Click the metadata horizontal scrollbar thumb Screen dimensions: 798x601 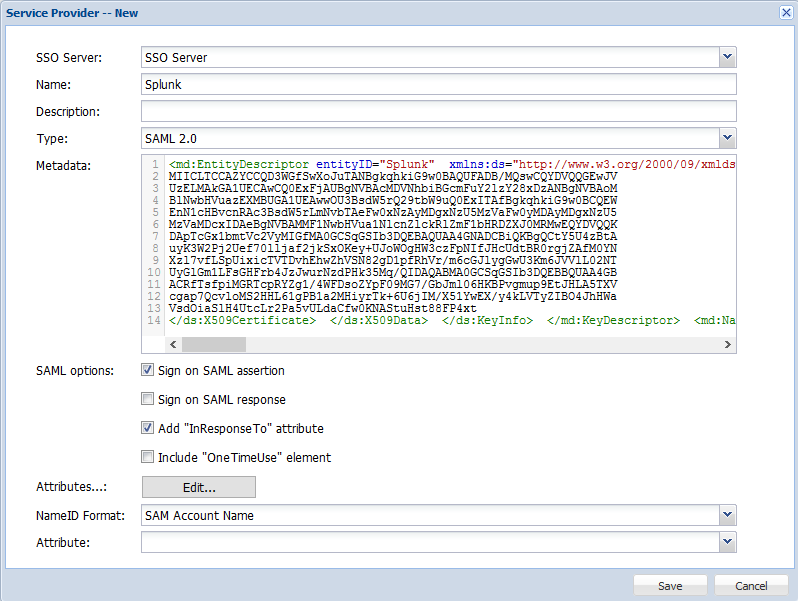tap(213, 344)
